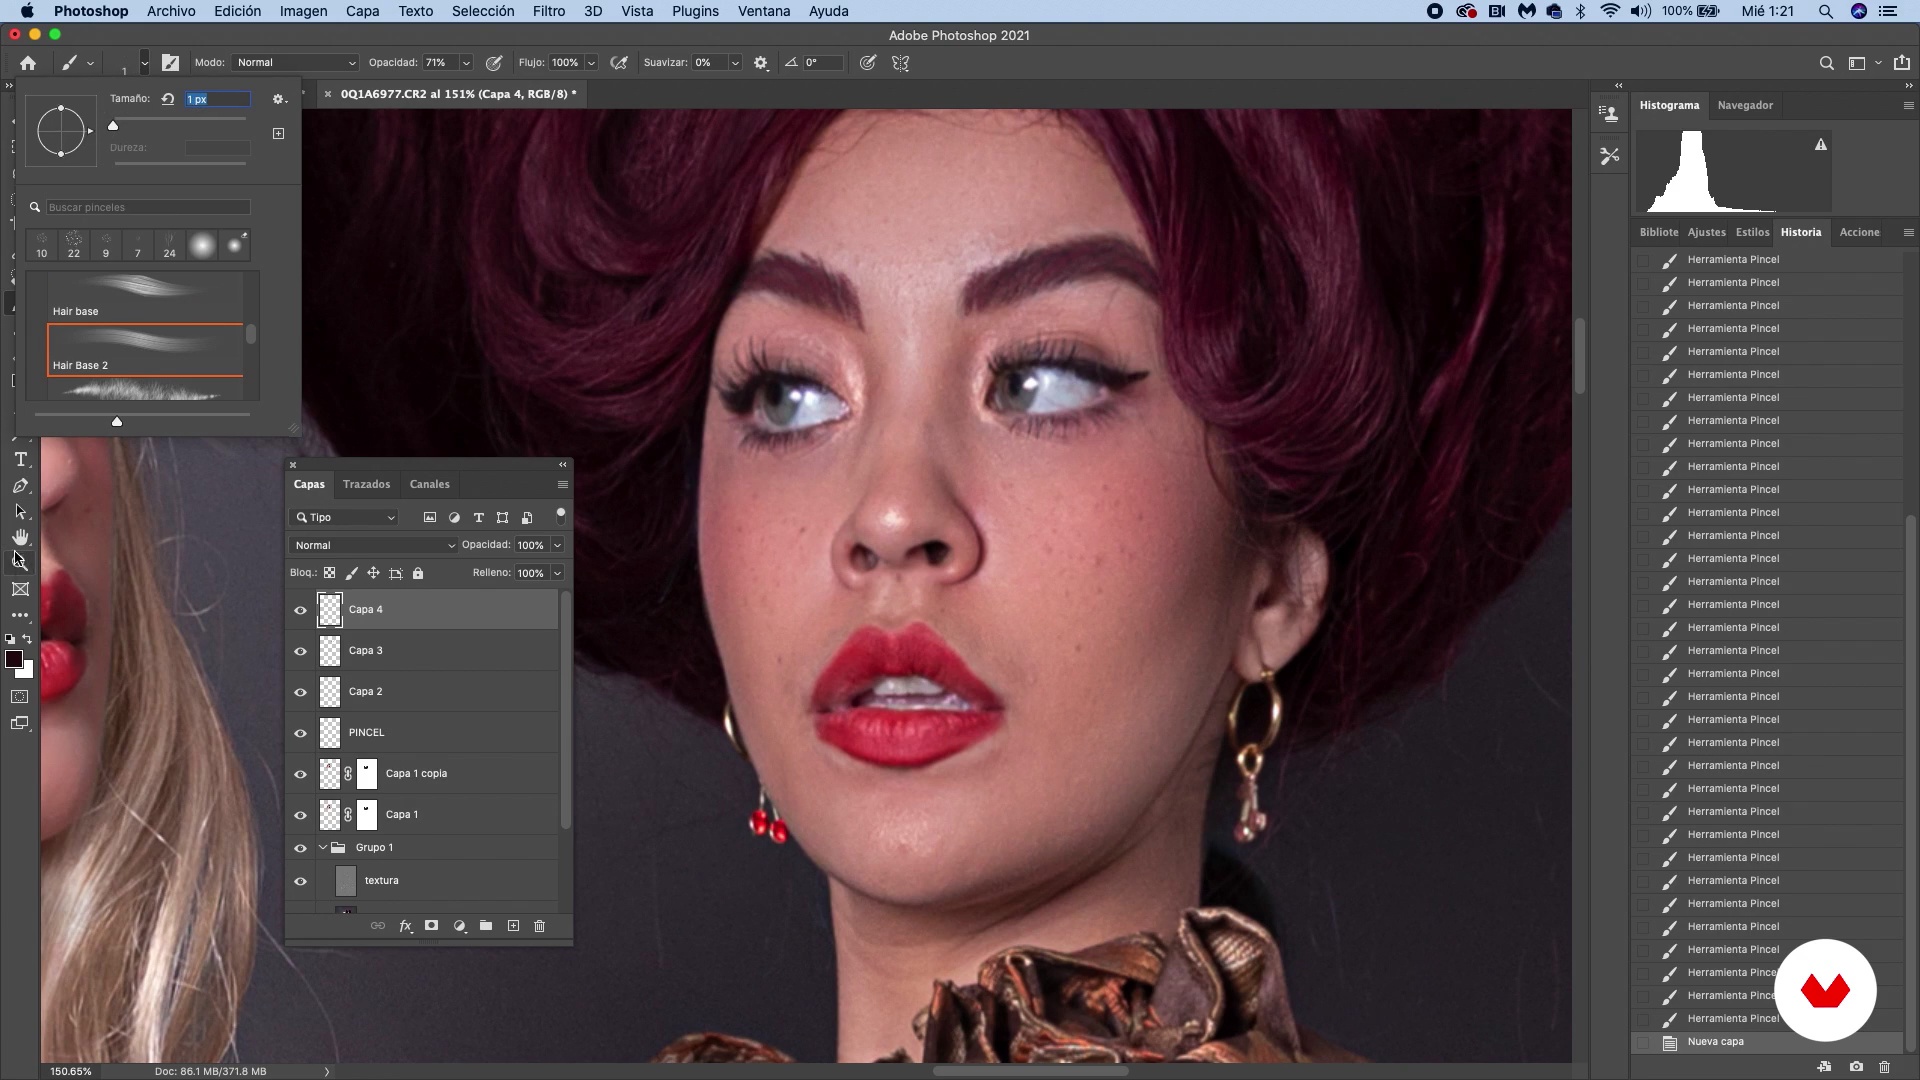Swap foreground and background colors
Viewport: 1920px width, 1080px height.
(x=27, y=639)
